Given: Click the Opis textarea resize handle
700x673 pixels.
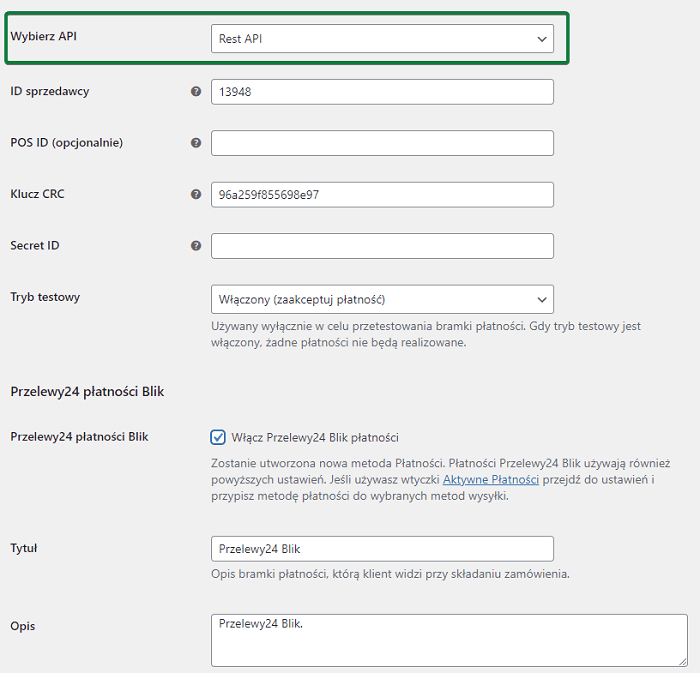Looking at the screenshot, I should (683, 662).
